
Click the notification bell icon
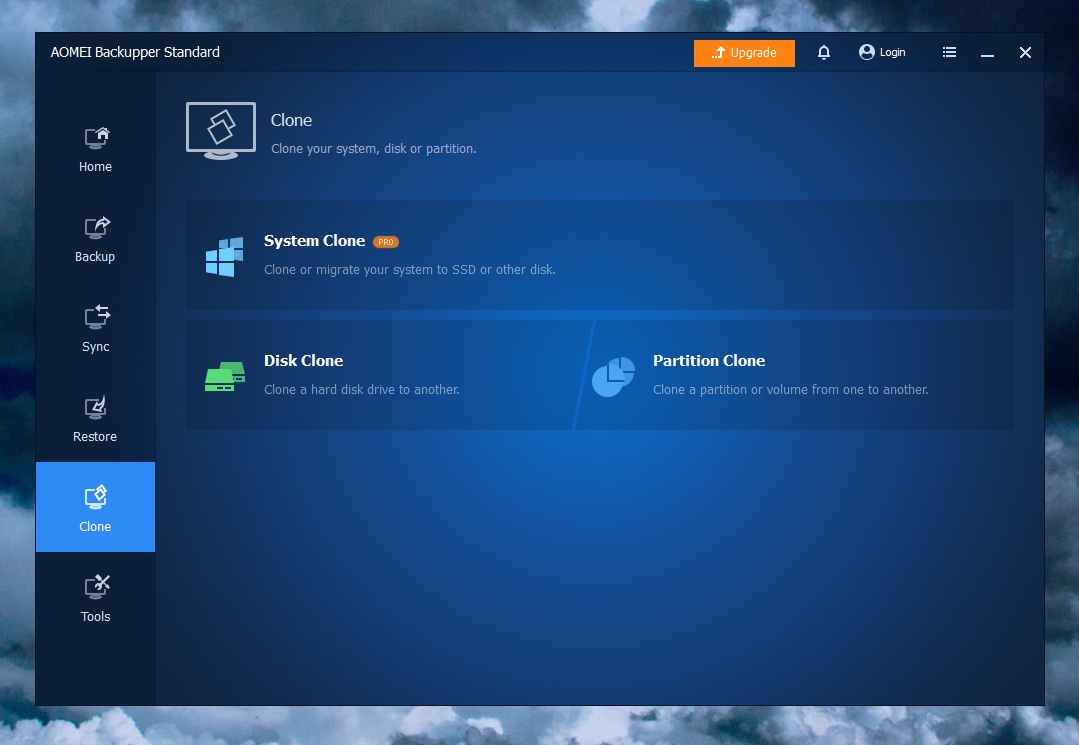(824, 52)
